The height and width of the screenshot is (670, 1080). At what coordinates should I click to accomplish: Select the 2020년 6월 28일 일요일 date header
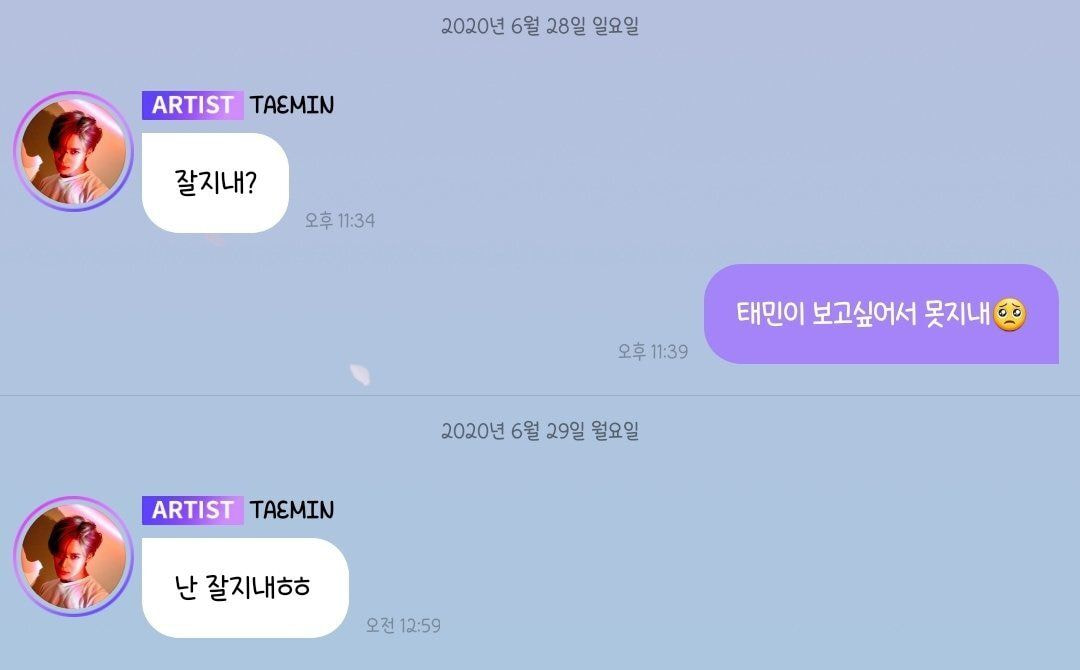(x=540, y=26)
